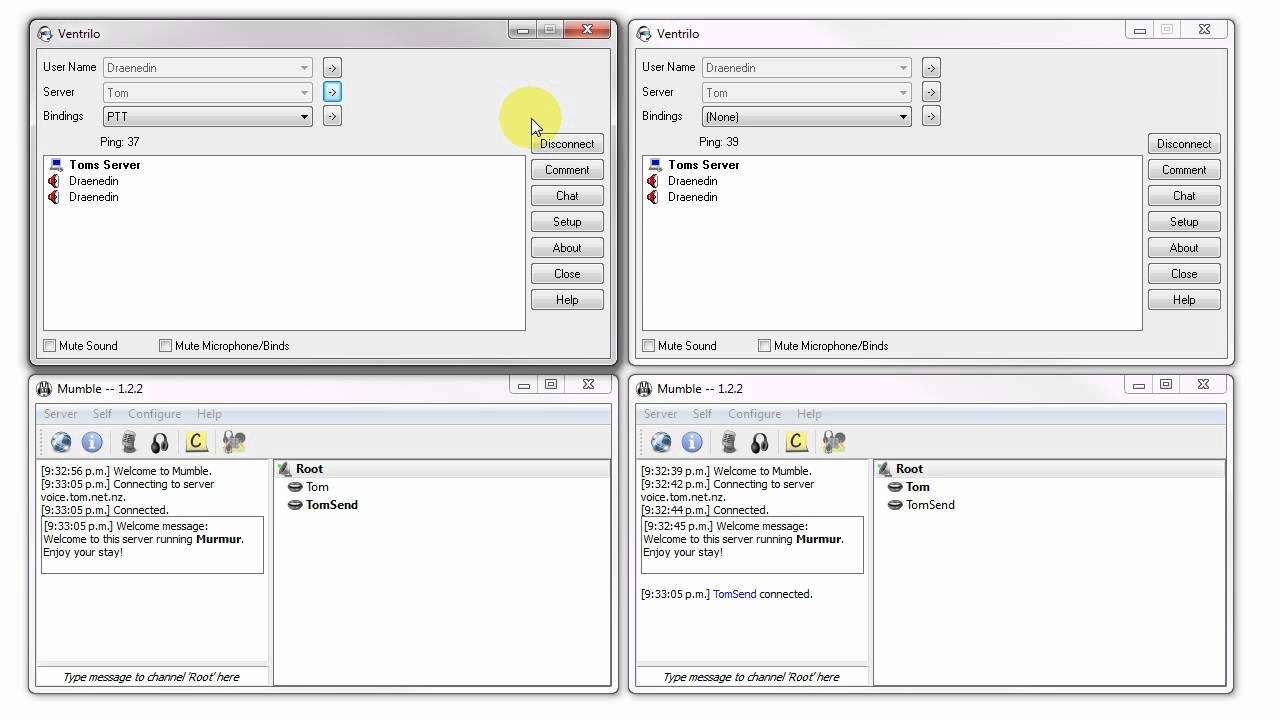Click message input field in left Mumble
The width and height of the screenshot is (1280, 720).
(152, 677)
